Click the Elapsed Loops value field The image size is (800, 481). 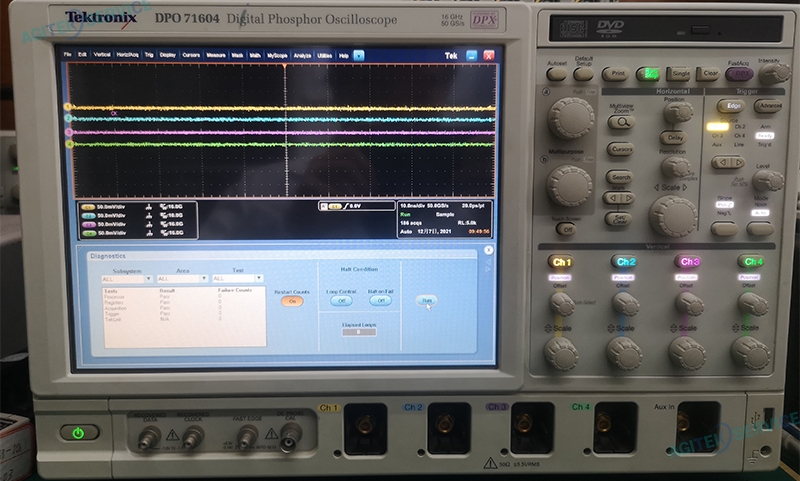click(359, 332)
